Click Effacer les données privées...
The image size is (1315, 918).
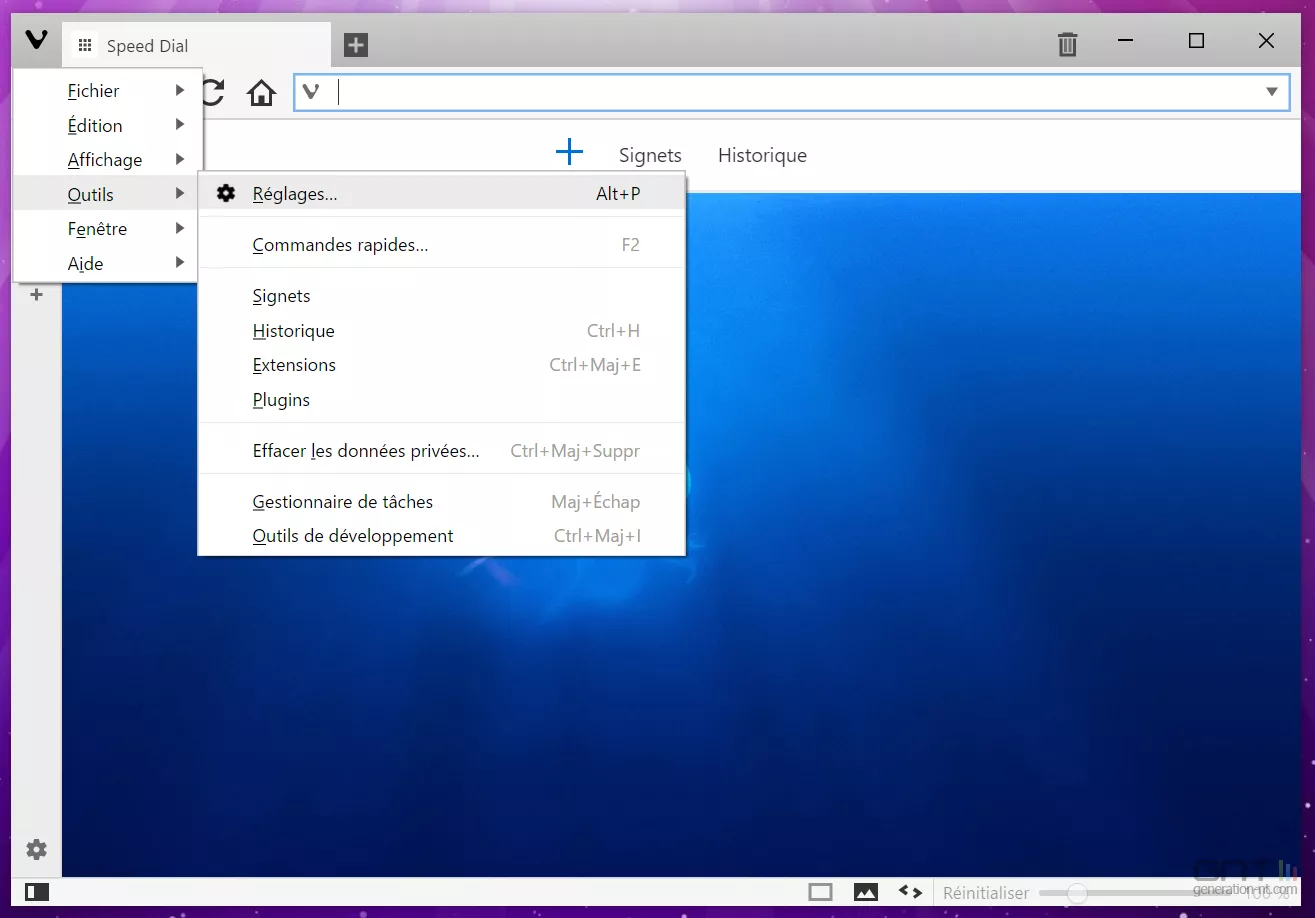(441, 451)
